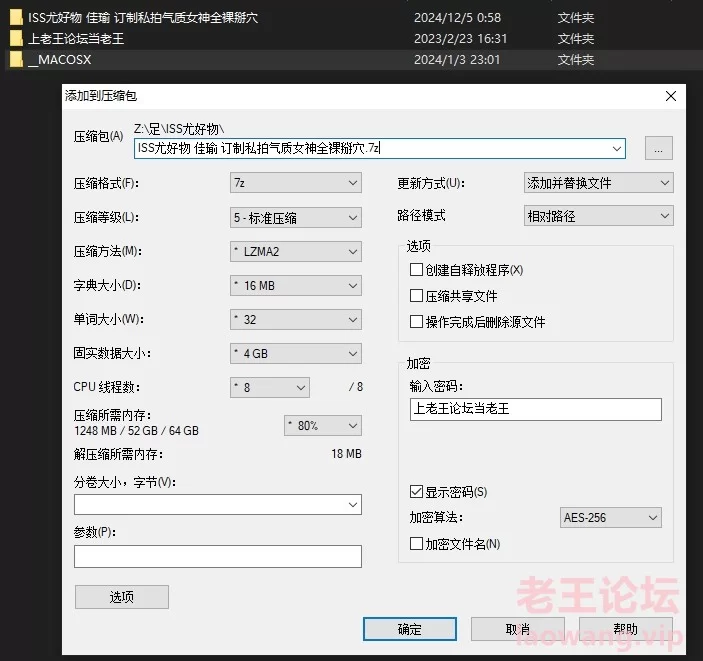Viewport: 703px width, 661px height.
Task: Open the 固实数据大小 dropdown showing 4 GB
Action: [296, 354]
